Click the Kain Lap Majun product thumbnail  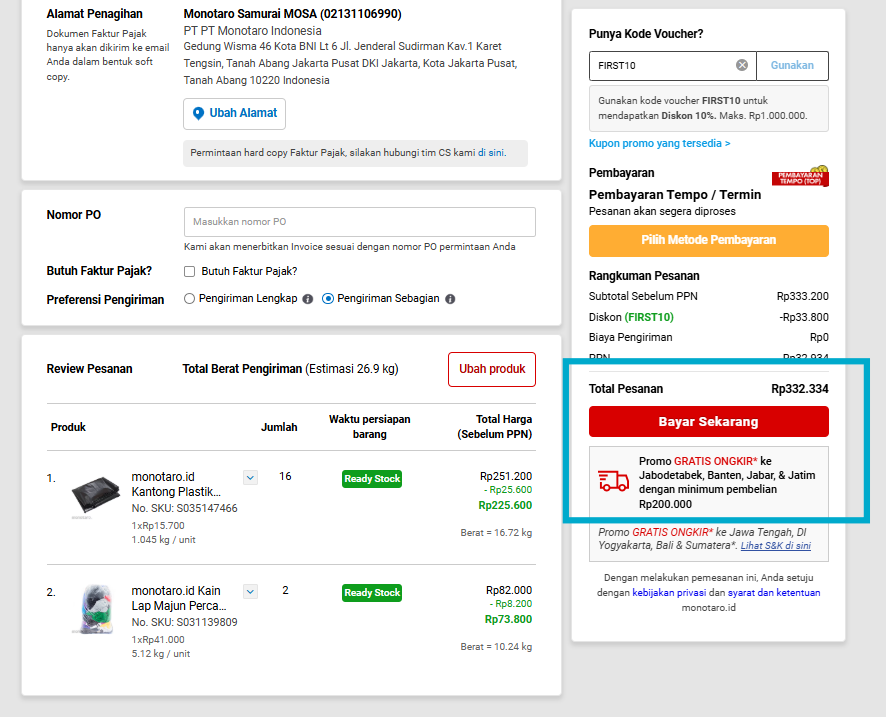click(x=95, y=609)
